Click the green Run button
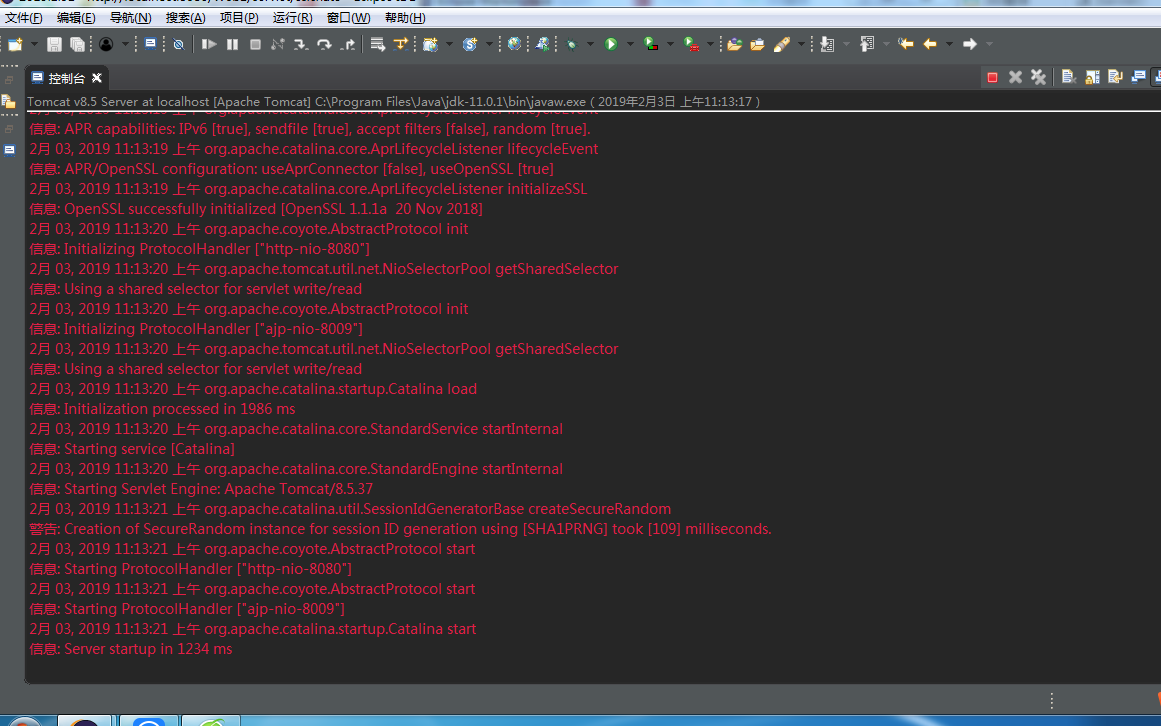 [611, 44]
